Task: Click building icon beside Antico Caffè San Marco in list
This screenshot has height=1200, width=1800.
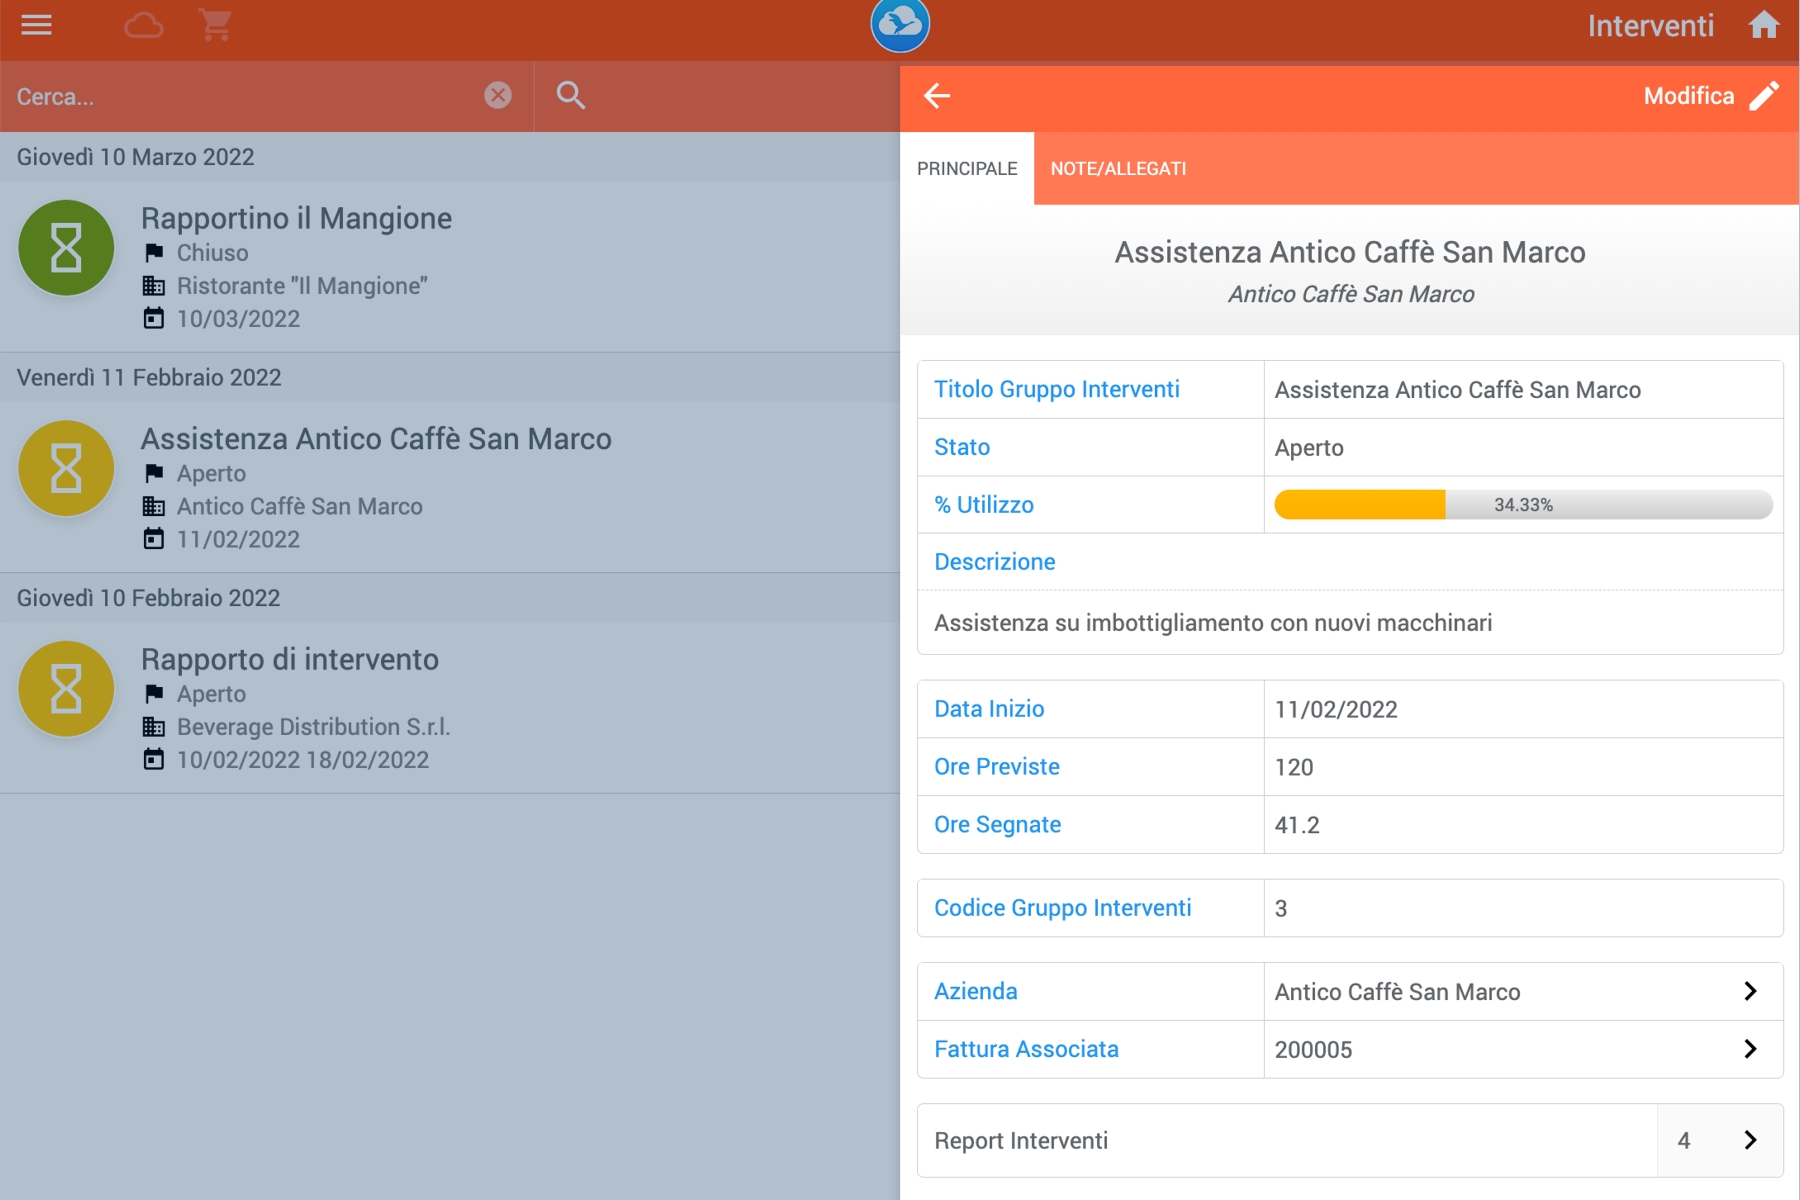Action: [153, 506]
